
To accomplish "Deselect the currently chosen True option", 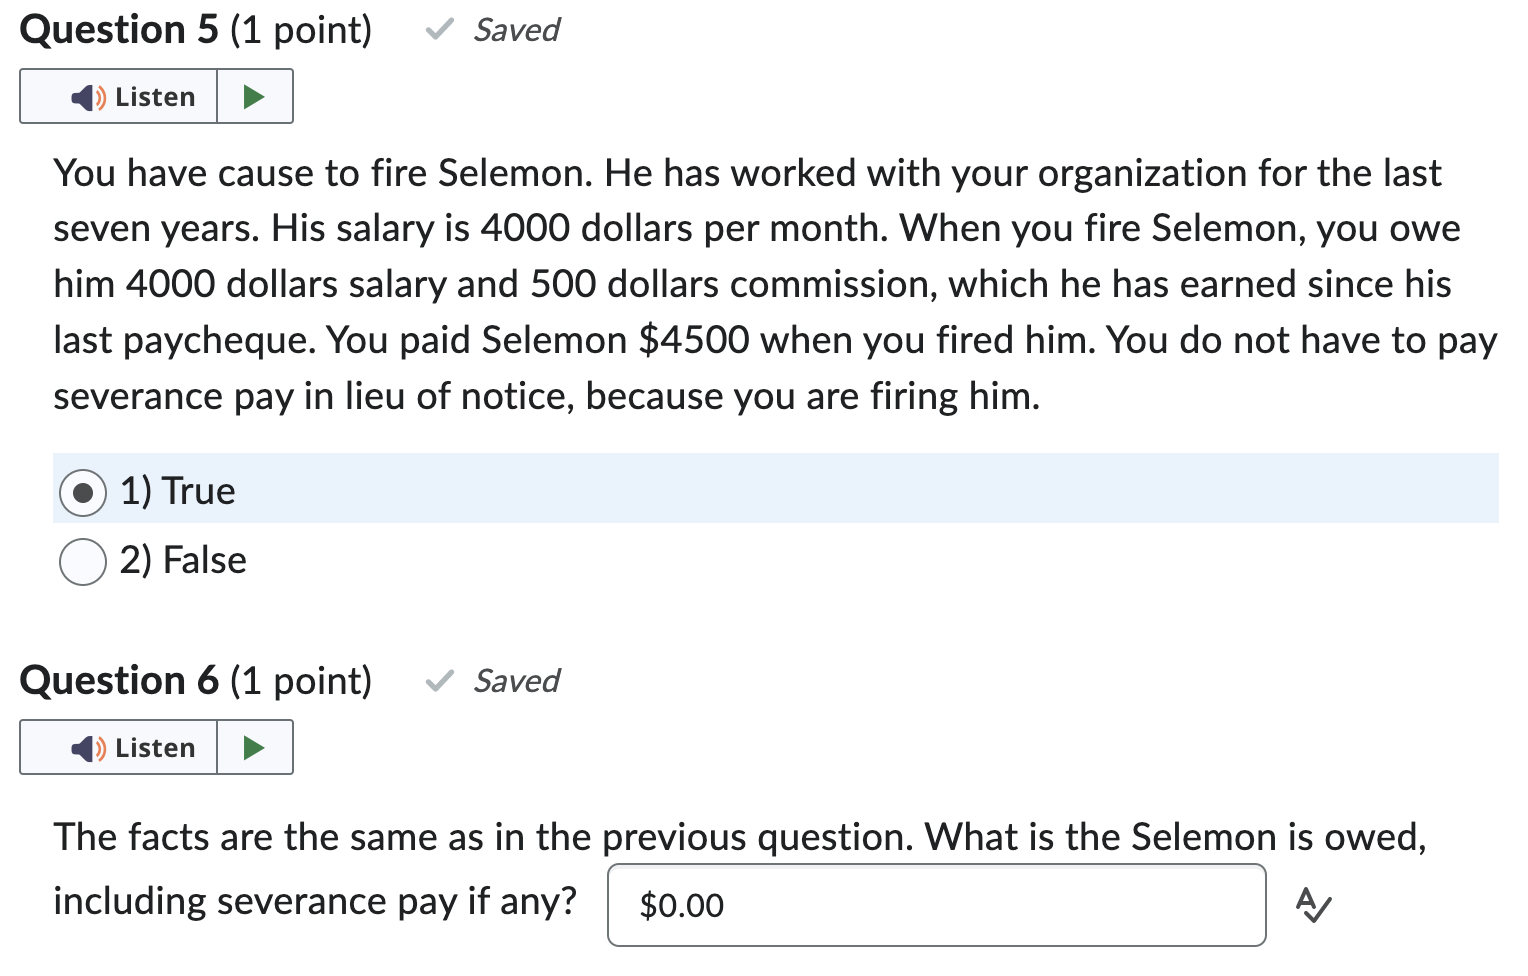I will pos(83,491).
